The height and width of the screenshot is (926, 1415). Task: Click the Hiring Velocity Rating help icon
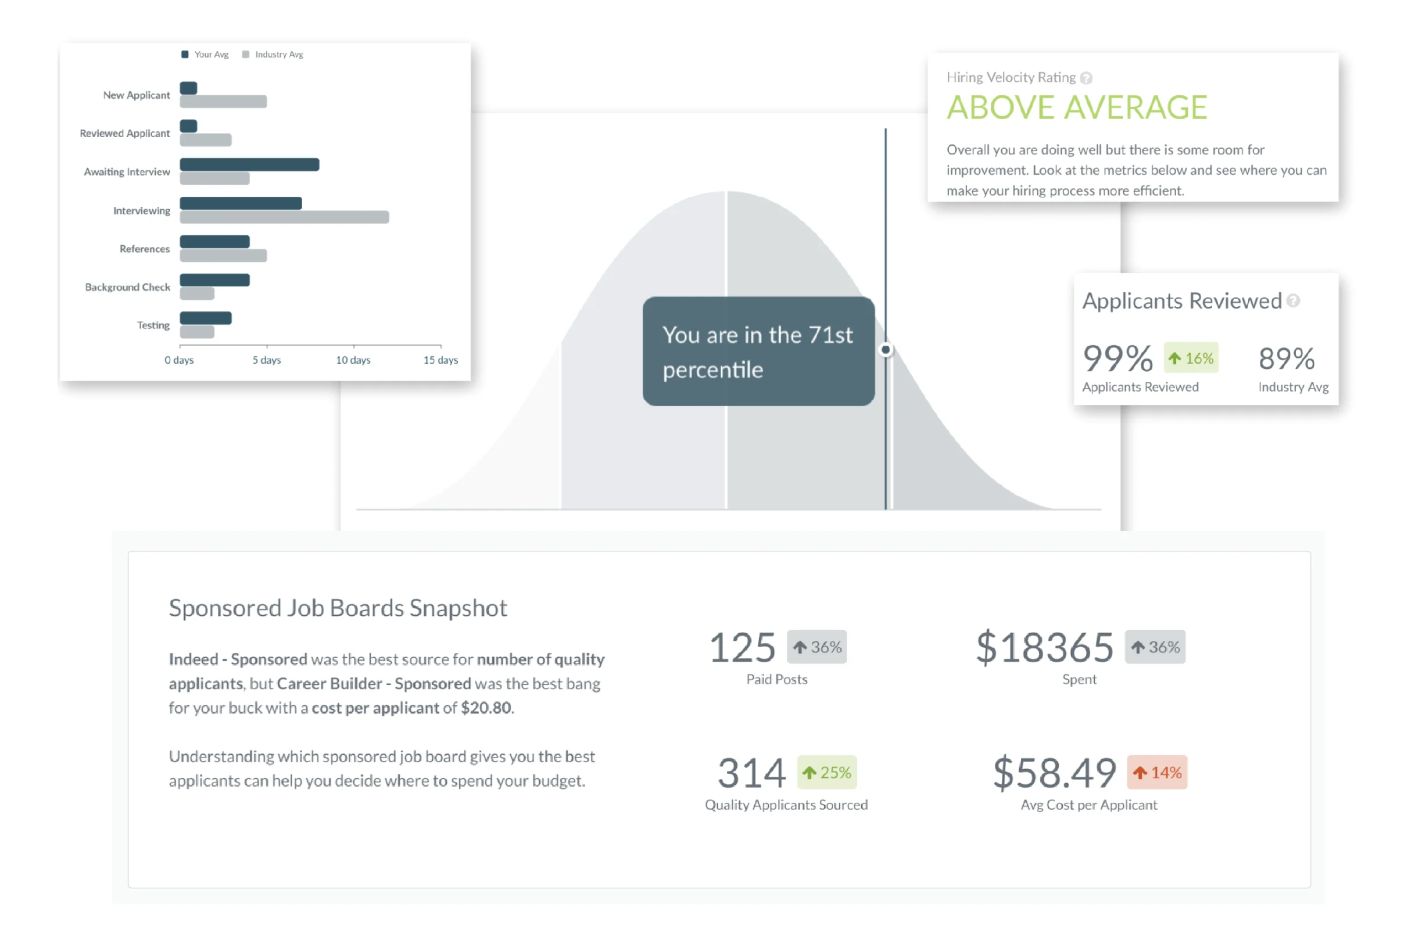point(1086,78)
